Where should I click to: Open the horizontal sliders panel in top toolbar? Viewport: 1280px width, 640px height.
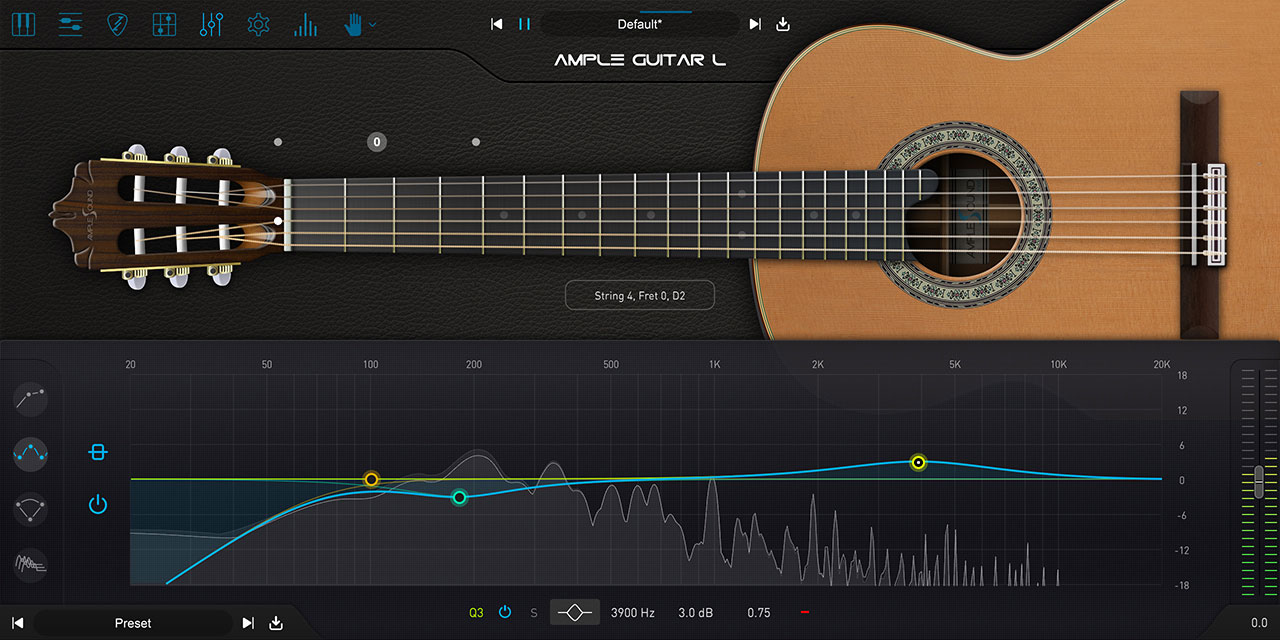point(70,24)
